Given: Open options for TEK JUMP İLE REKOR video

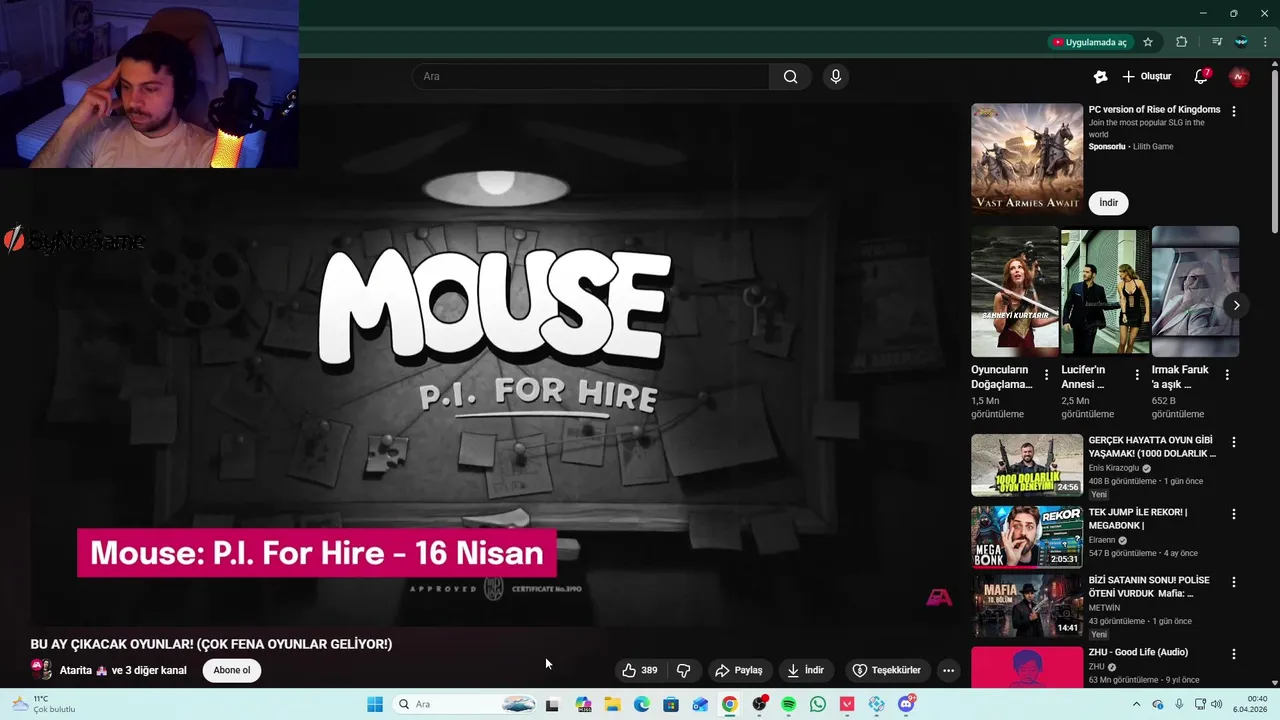Looking at the screenshot, I should 1233,514.
